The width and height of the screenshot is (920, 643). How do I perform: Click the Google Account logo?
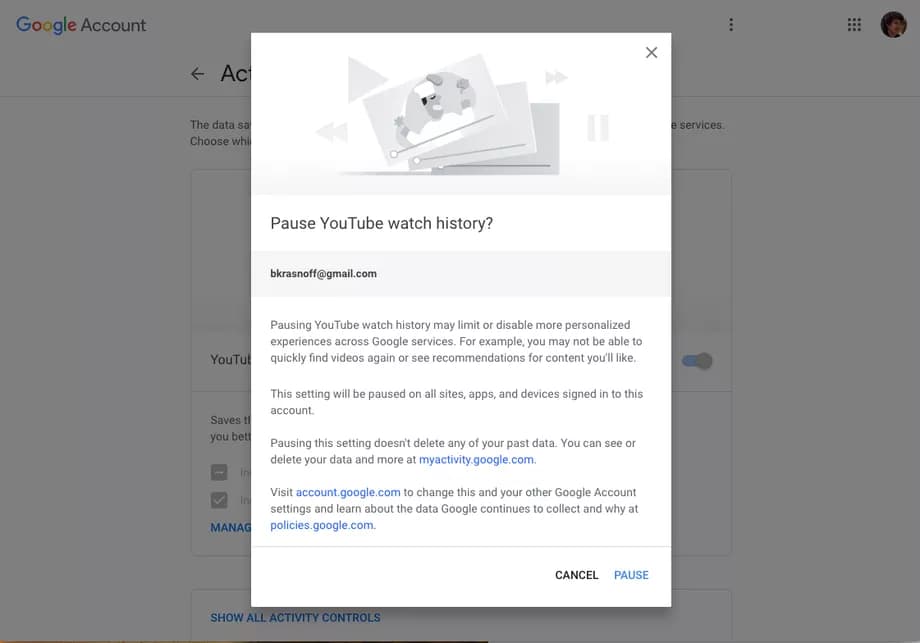click(x=81, y=25)
